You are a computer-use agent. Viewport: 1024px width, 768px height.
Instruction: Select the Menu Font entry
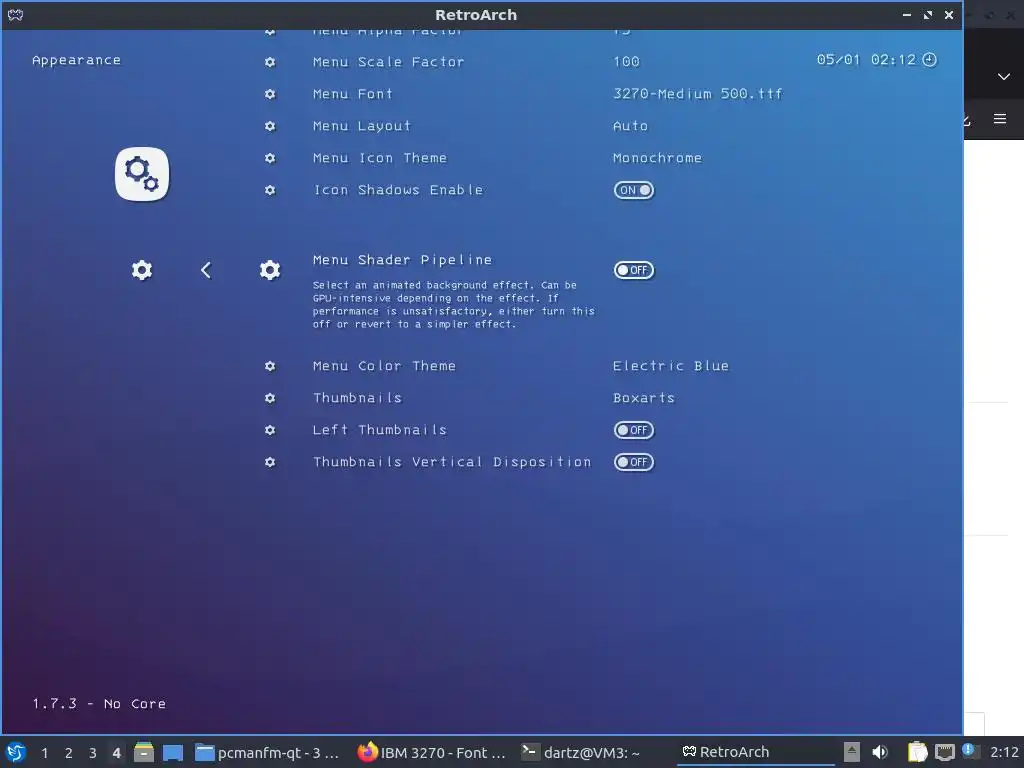353,94
